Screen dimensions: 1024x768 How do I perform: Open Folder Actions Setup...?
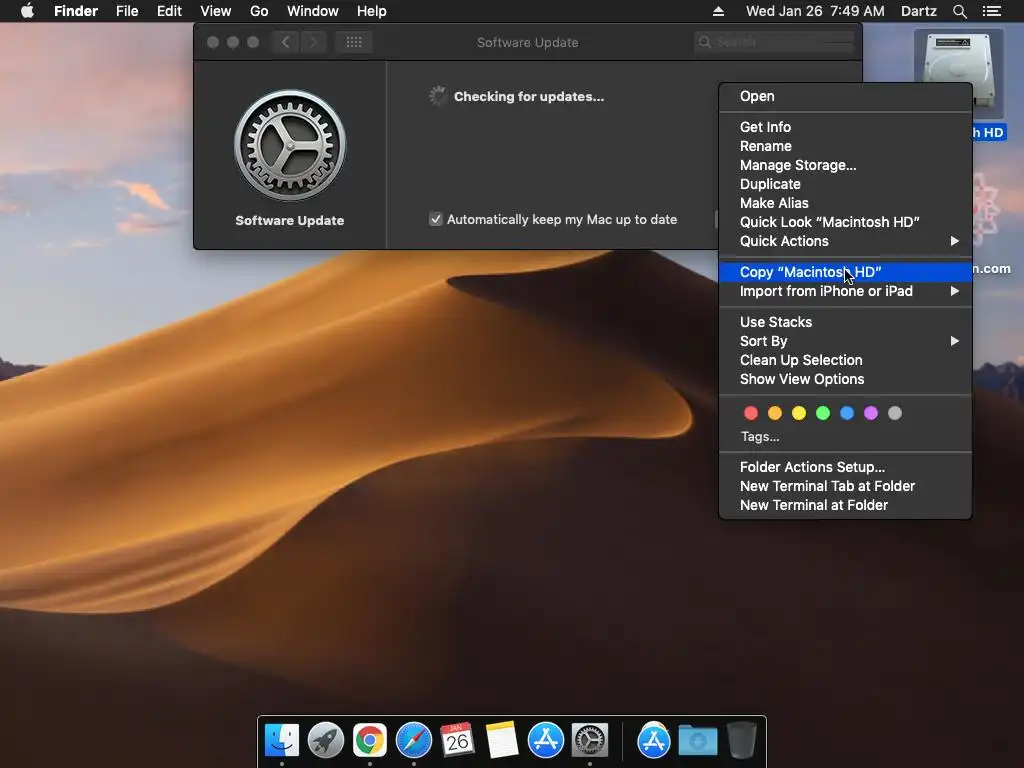click(845, 467)
